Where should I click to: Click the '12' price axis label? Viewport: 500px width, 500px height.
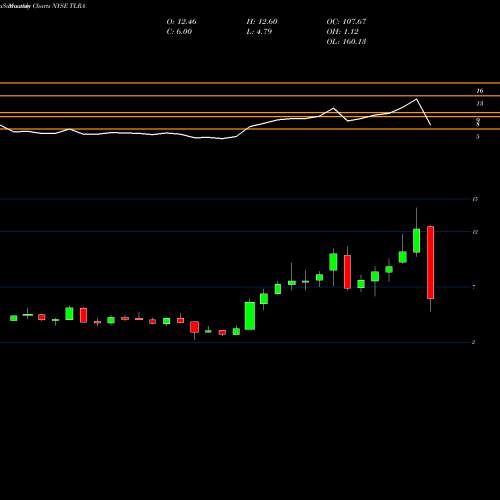475,232
